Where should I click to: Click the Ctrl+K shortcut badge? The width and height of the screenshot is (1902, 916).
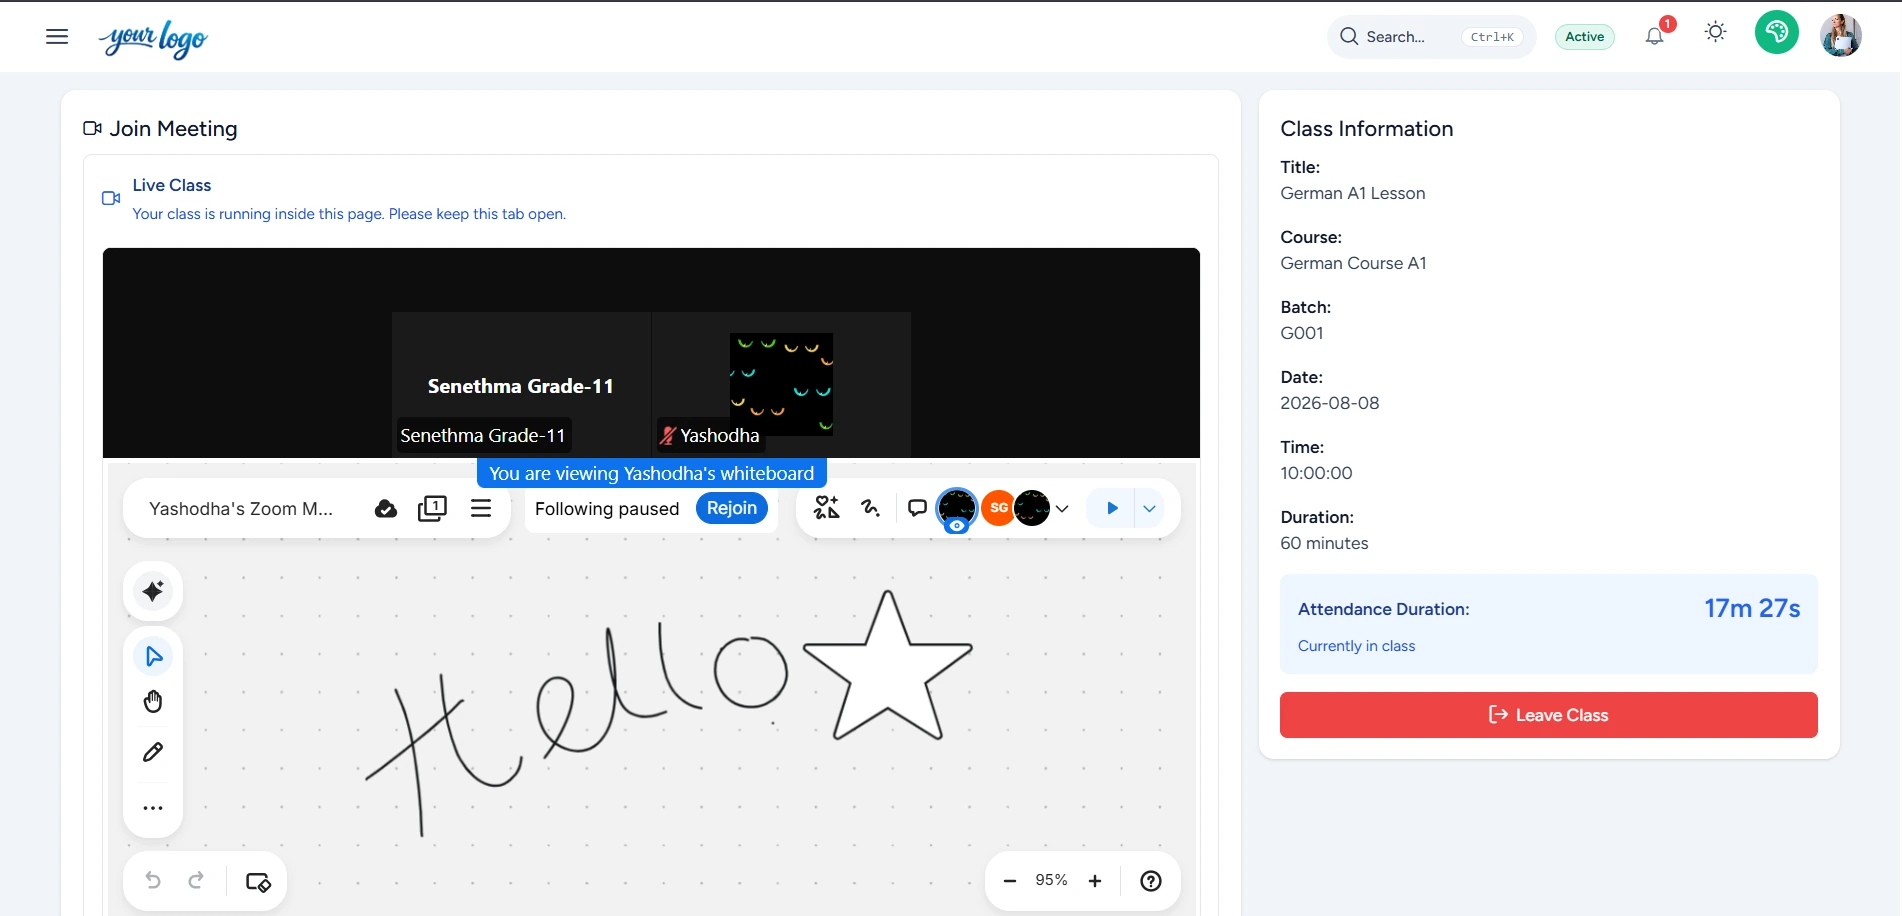pyautogui.click(x=1492, y=37)
